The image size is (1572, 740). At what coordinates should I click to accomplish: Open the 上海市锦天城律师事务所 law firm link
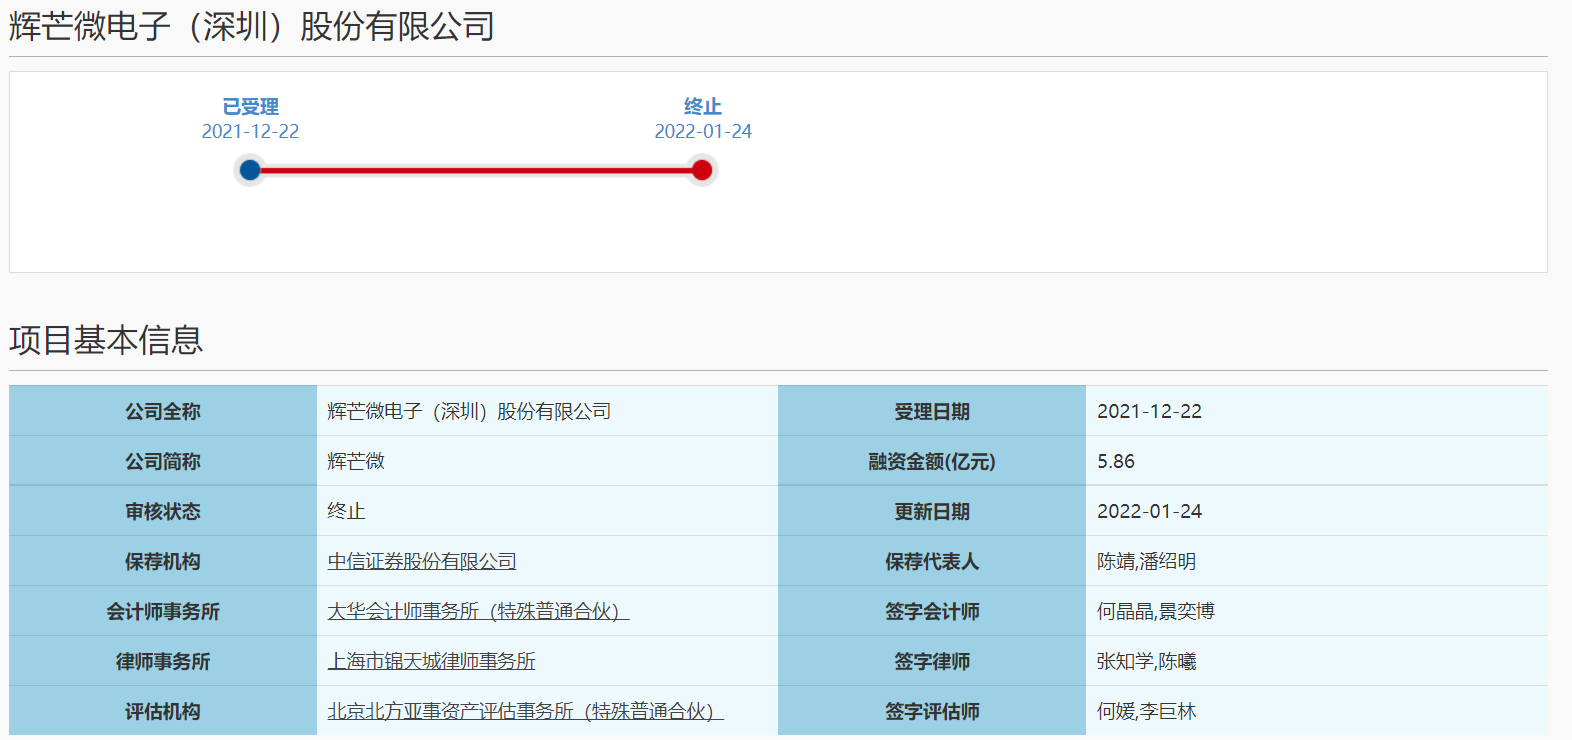431,661
